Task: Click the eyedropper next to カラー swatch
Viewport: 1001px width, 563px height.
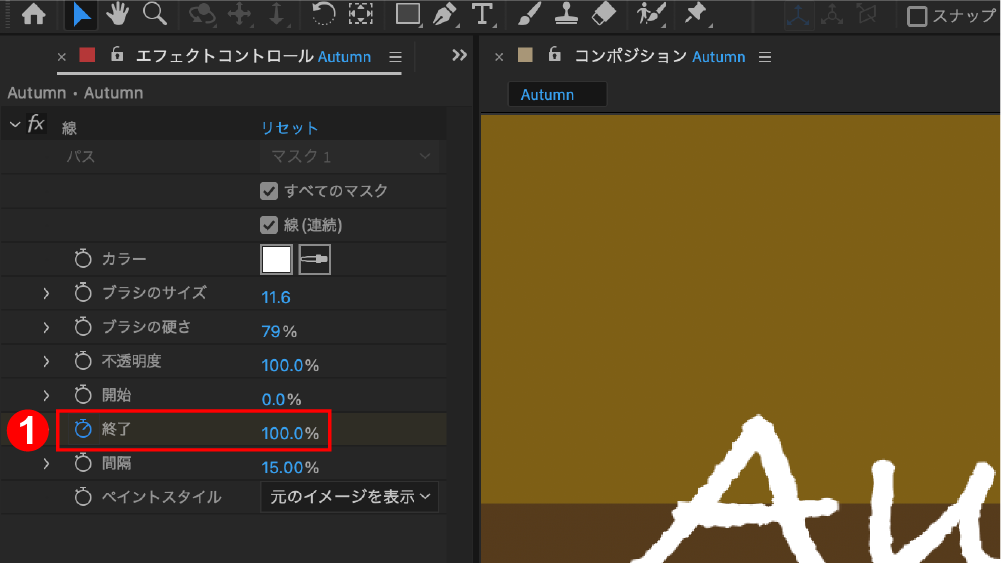Action: [315, 259]
